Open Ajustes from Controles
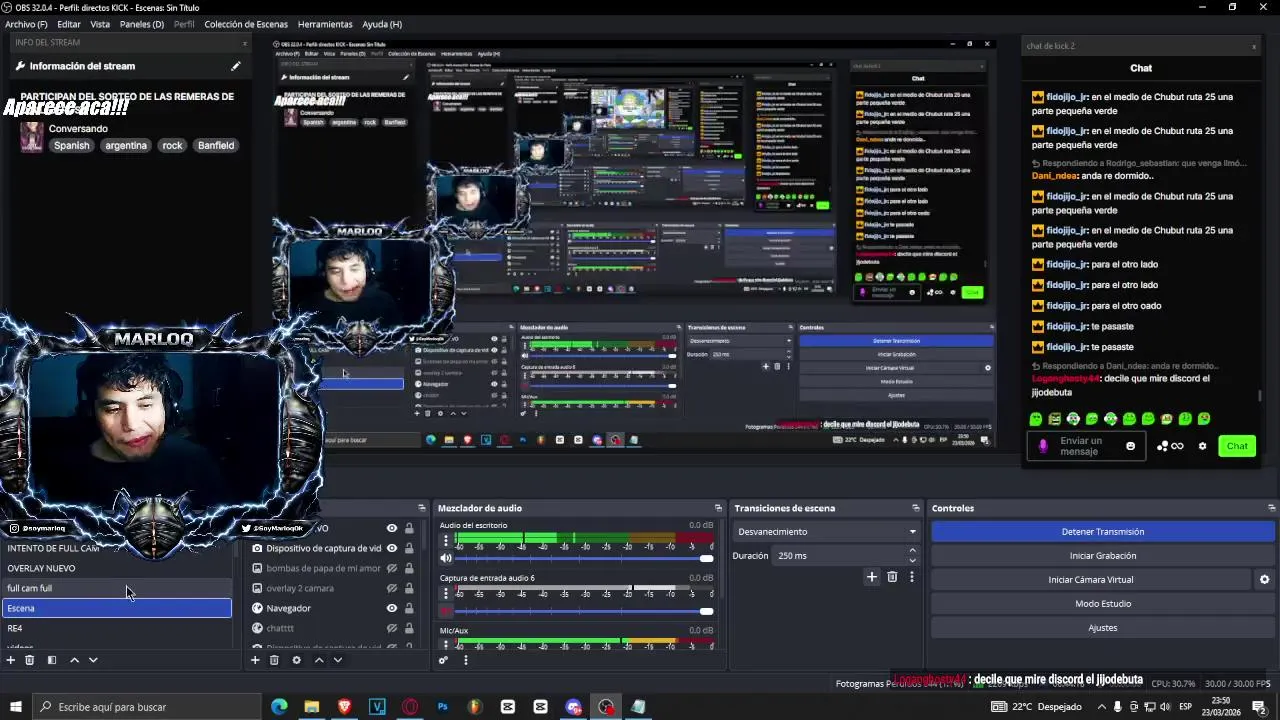 pyautogui.click(x=1103, y=628)
